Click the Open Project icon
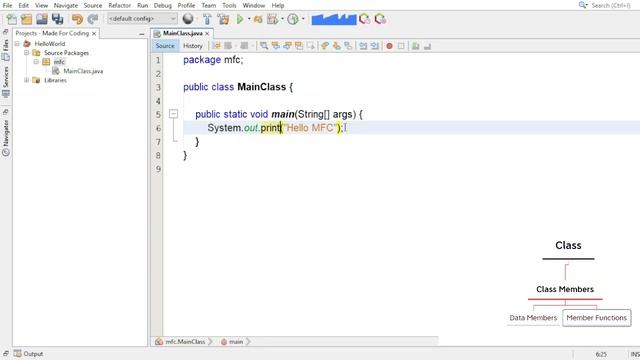 pos(42,19)
